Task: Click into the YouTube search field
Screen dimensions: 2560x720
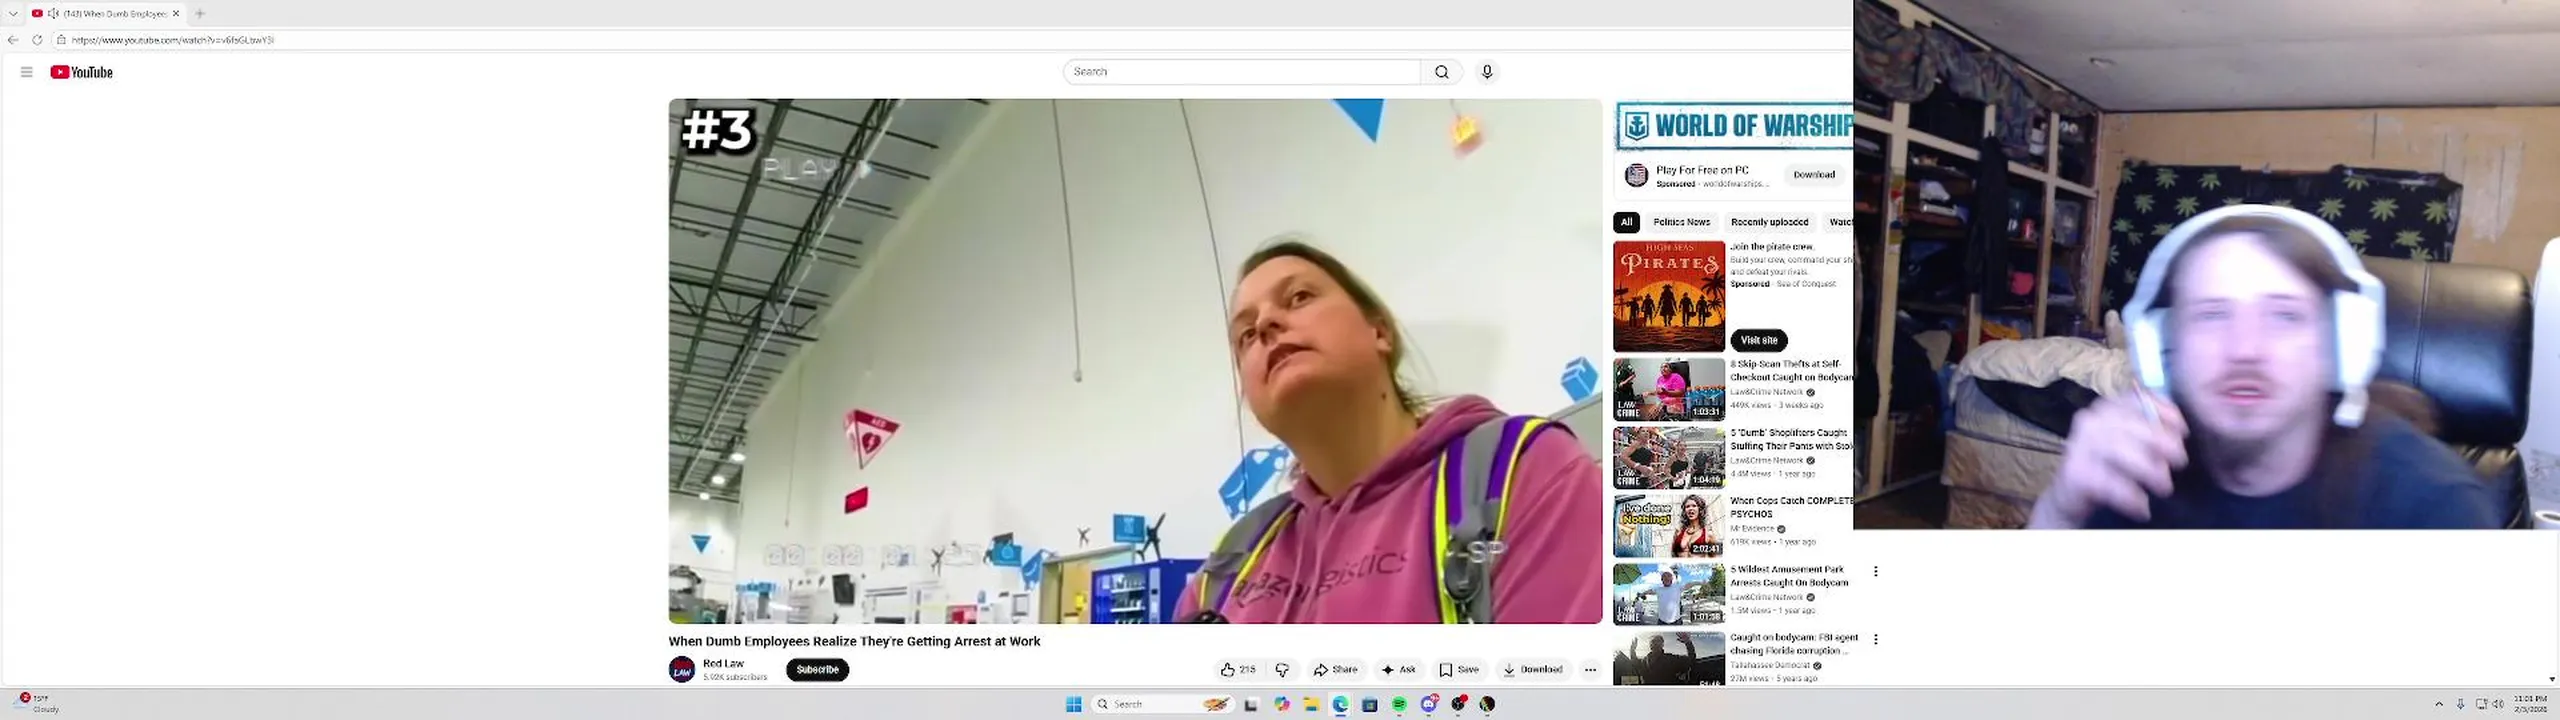Action: click(x=1241, y=72)
